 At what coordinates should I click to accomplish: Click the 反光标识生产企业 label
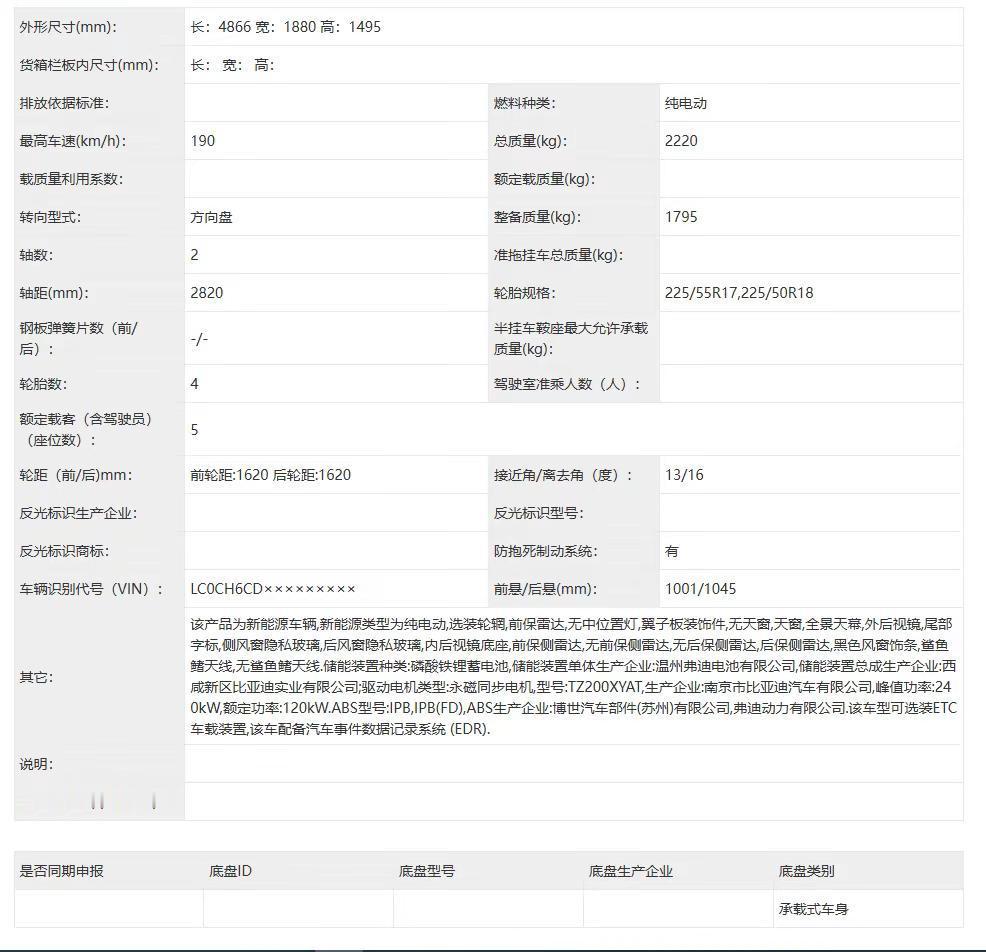[78, 513]
